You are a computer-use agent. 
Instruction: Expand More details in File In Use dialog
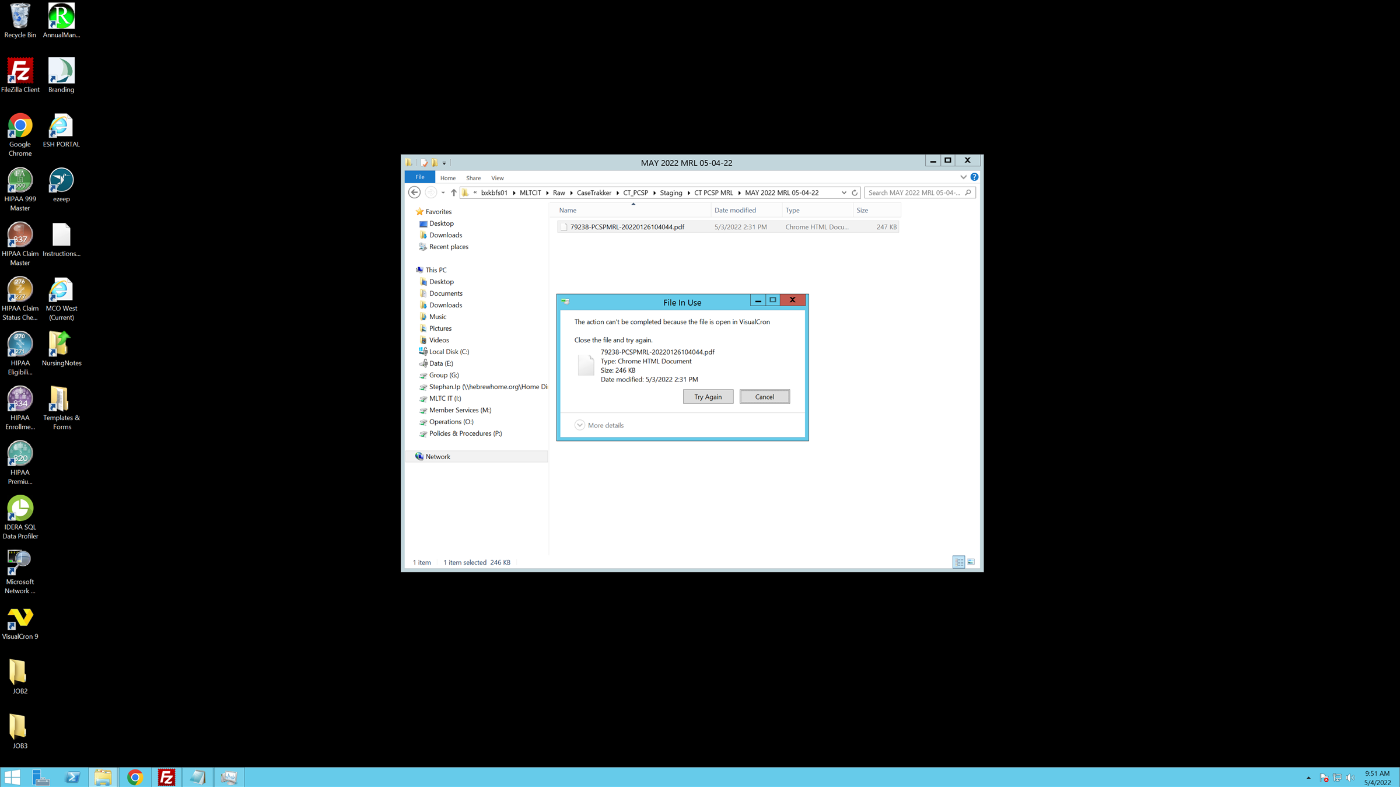pos(599,425)
